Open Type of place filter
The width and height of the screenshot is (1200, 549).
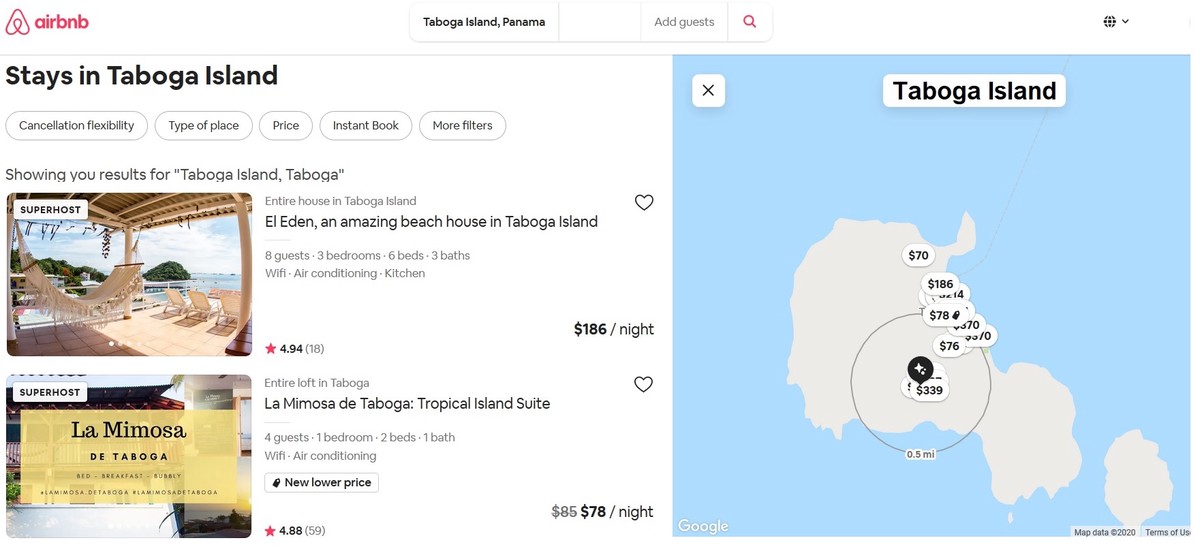tap(204, 126)
